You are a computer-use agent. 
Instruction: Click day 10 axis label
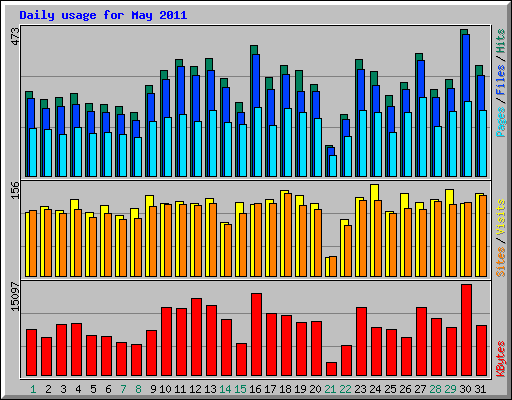[x=165, y=389]
